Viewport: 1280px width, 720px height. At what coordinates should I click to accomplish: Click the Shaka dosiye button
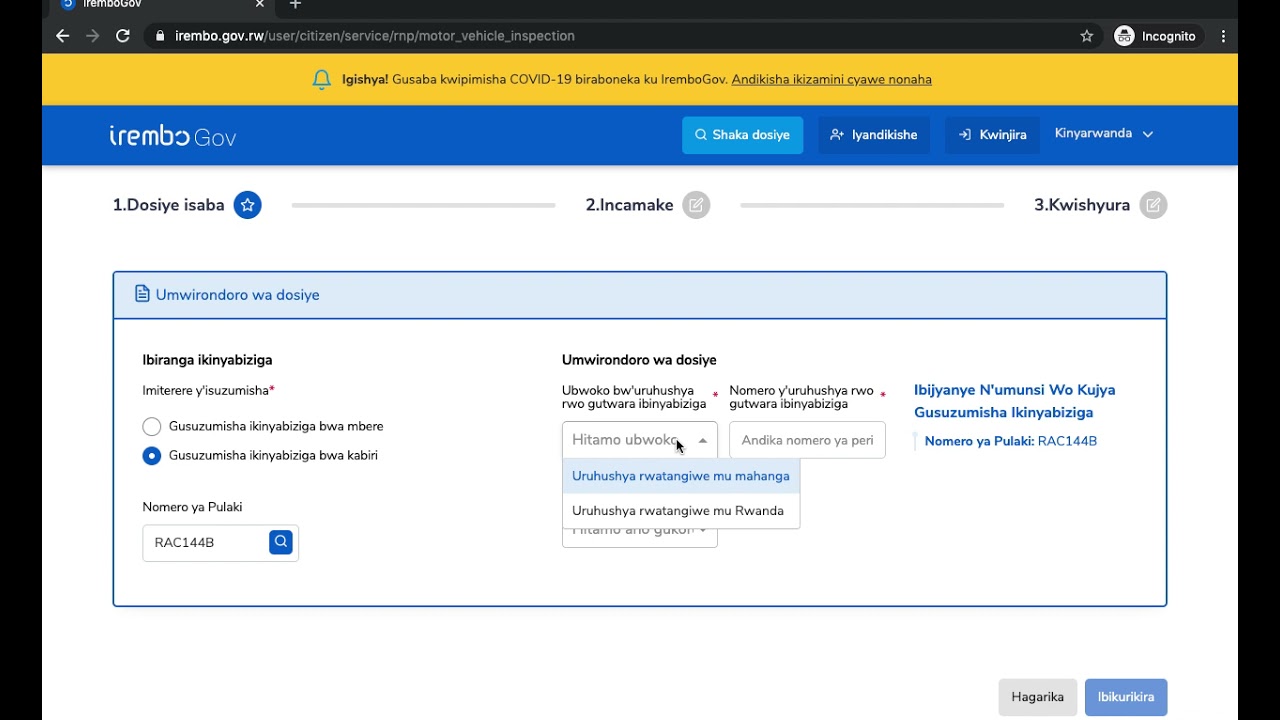pyautogui.click(x=742, y=135)
